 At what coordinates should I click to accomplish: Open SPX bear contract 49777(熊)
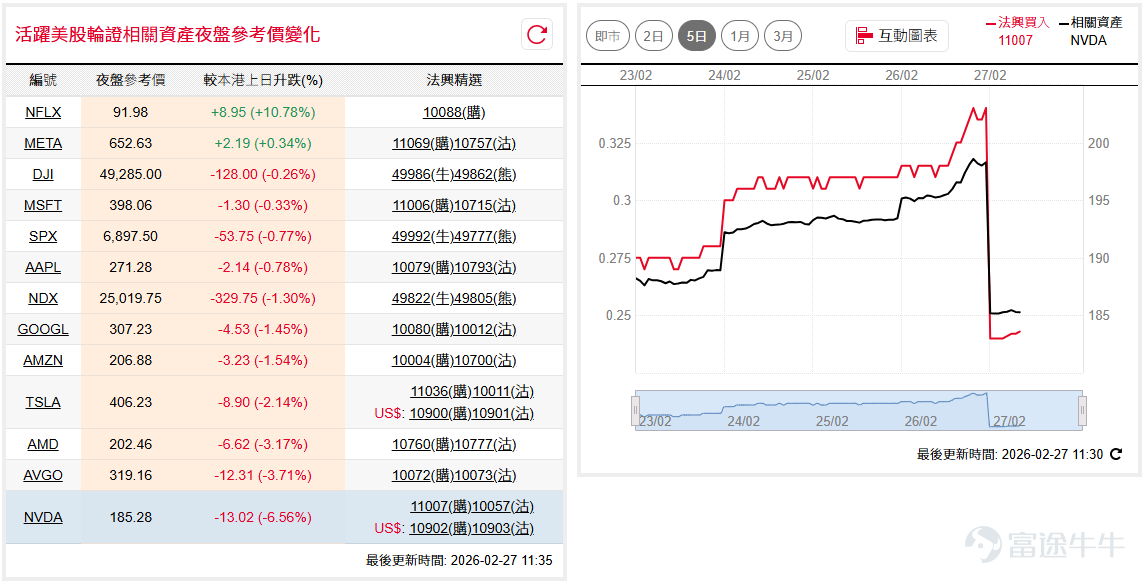point(485,236)
